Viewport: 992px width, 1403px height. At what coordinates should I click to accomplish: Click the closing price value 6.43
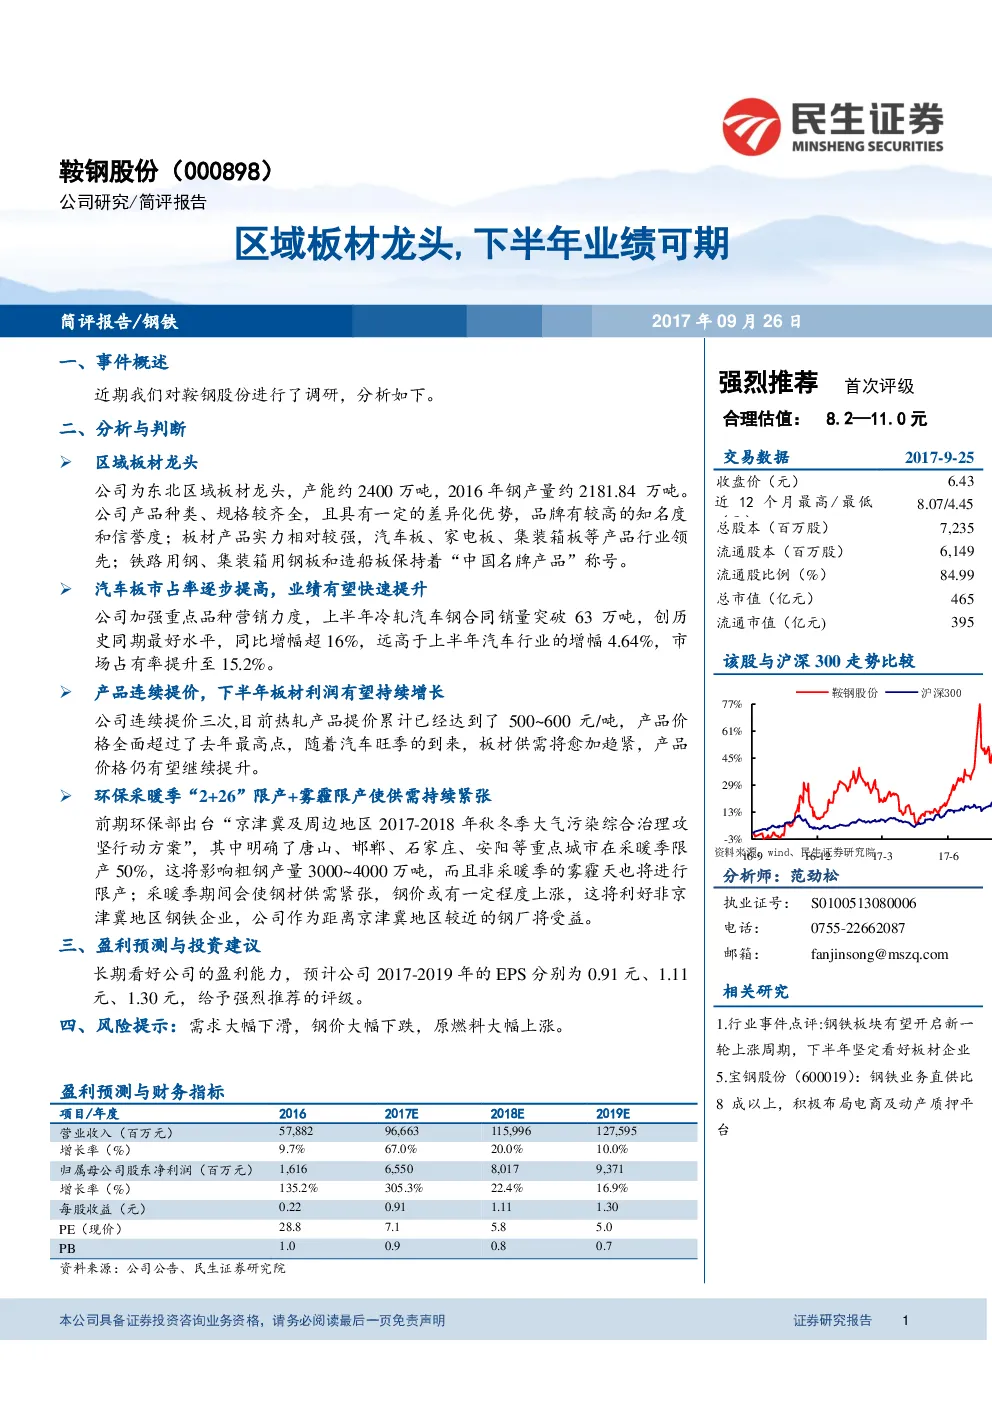[x=960, y=481]
